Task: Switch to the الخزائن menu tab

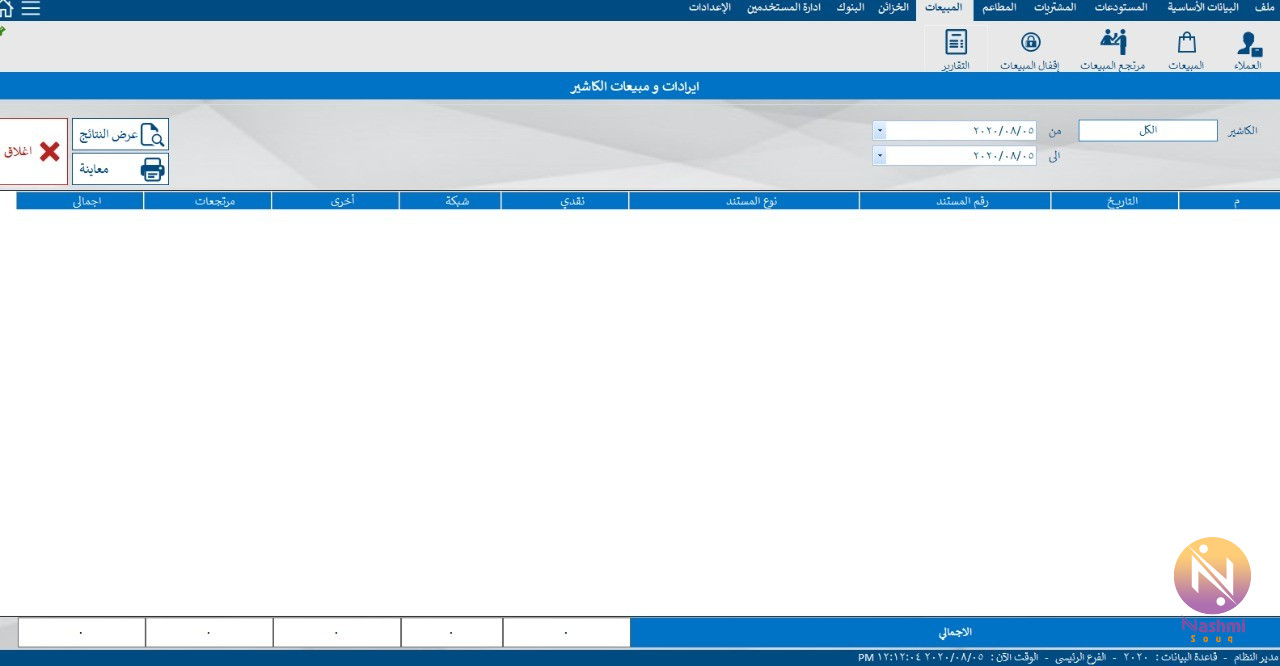Action: pos(893,8)
